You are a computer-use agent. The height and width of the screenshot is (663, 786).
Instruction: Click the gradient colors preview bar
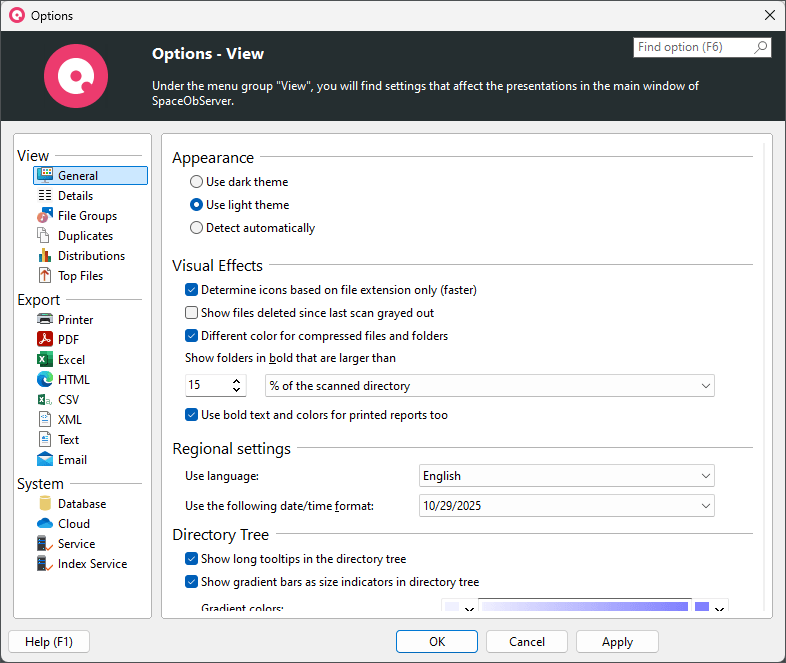pyautogui.click(x=584, y=607)
